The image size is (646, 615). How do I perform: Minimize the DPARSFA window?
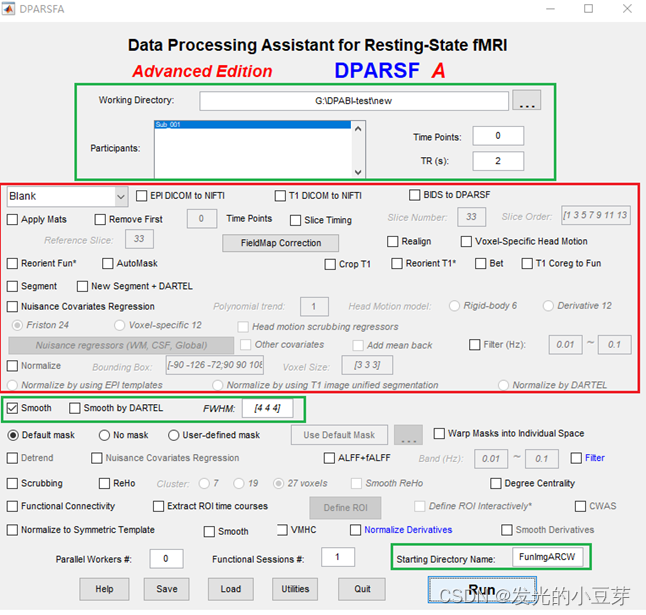tap(550, 9)
